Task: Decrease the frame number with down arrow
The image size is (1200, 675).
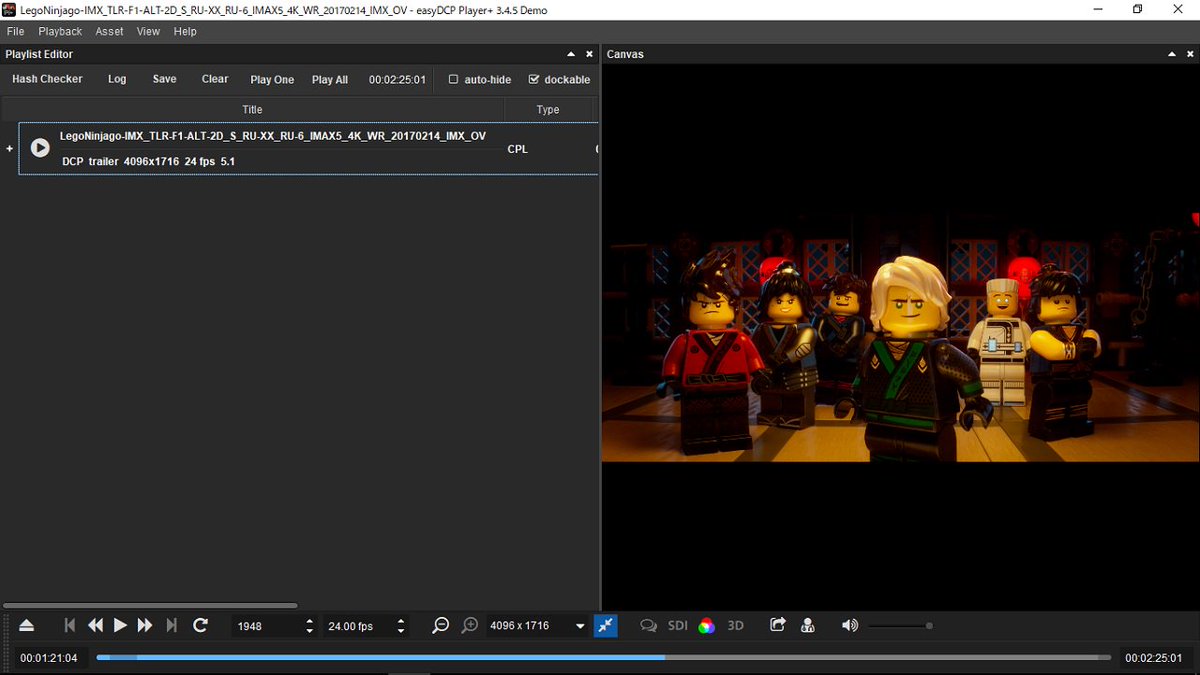Action: click(x=309, y=632)
